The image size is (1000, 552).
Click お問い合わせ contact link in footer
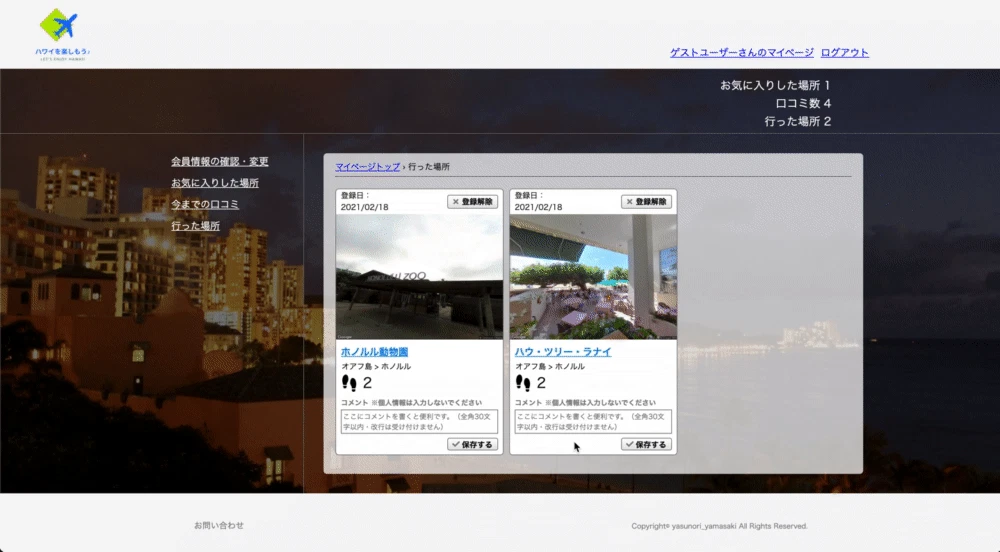coord(219,525)
